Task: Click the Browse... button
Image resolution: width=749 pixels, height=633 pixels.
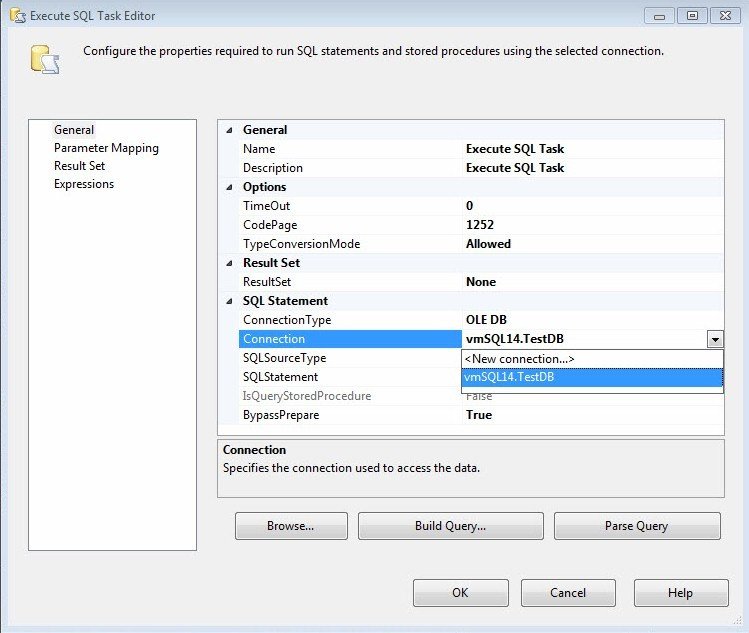Action: (x=291, y=526)
